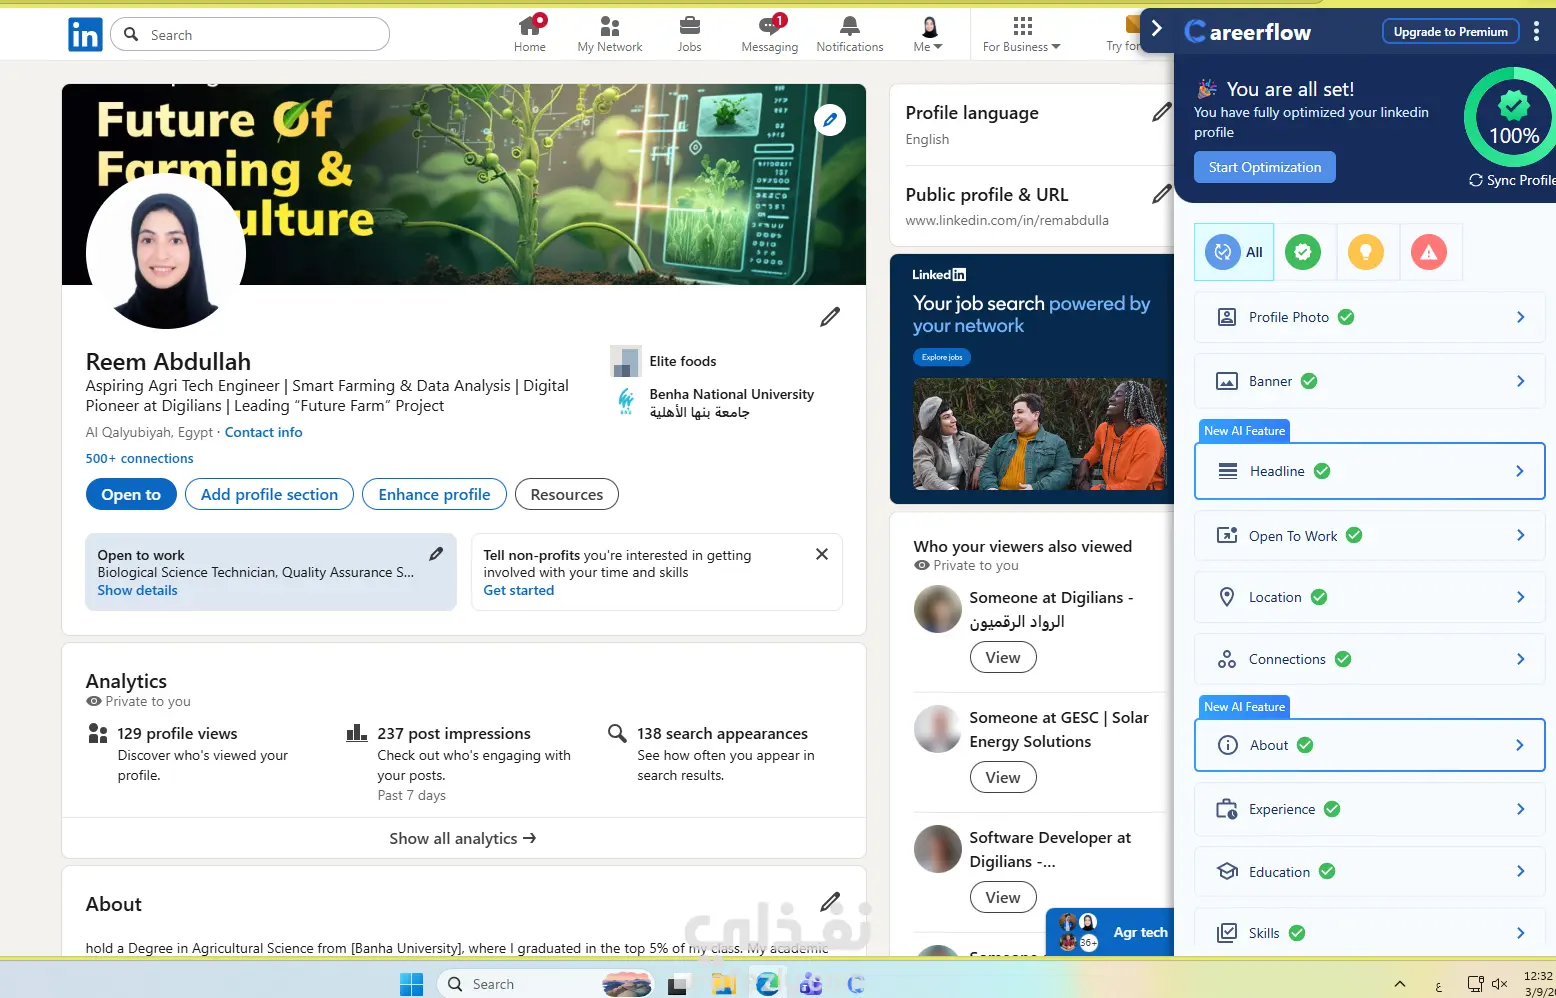Screen dimensions: 1556x998
Task: Expand the Connections row
Action: pyautogui.click(x=1370, y=659)
